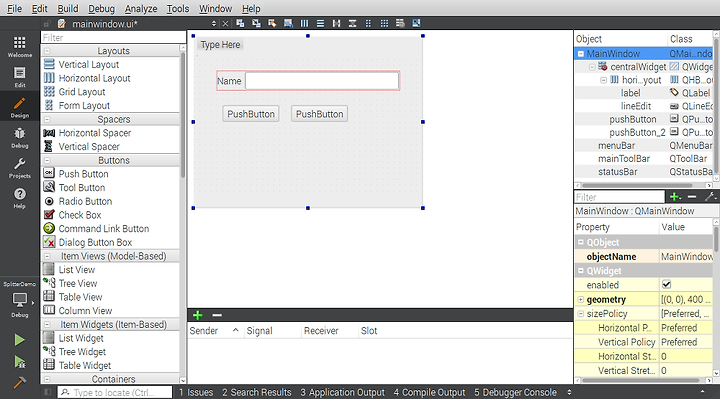Collapse the QObject property group
The height and width of the screenshot is (399, 720).
[x=581, y=242]
